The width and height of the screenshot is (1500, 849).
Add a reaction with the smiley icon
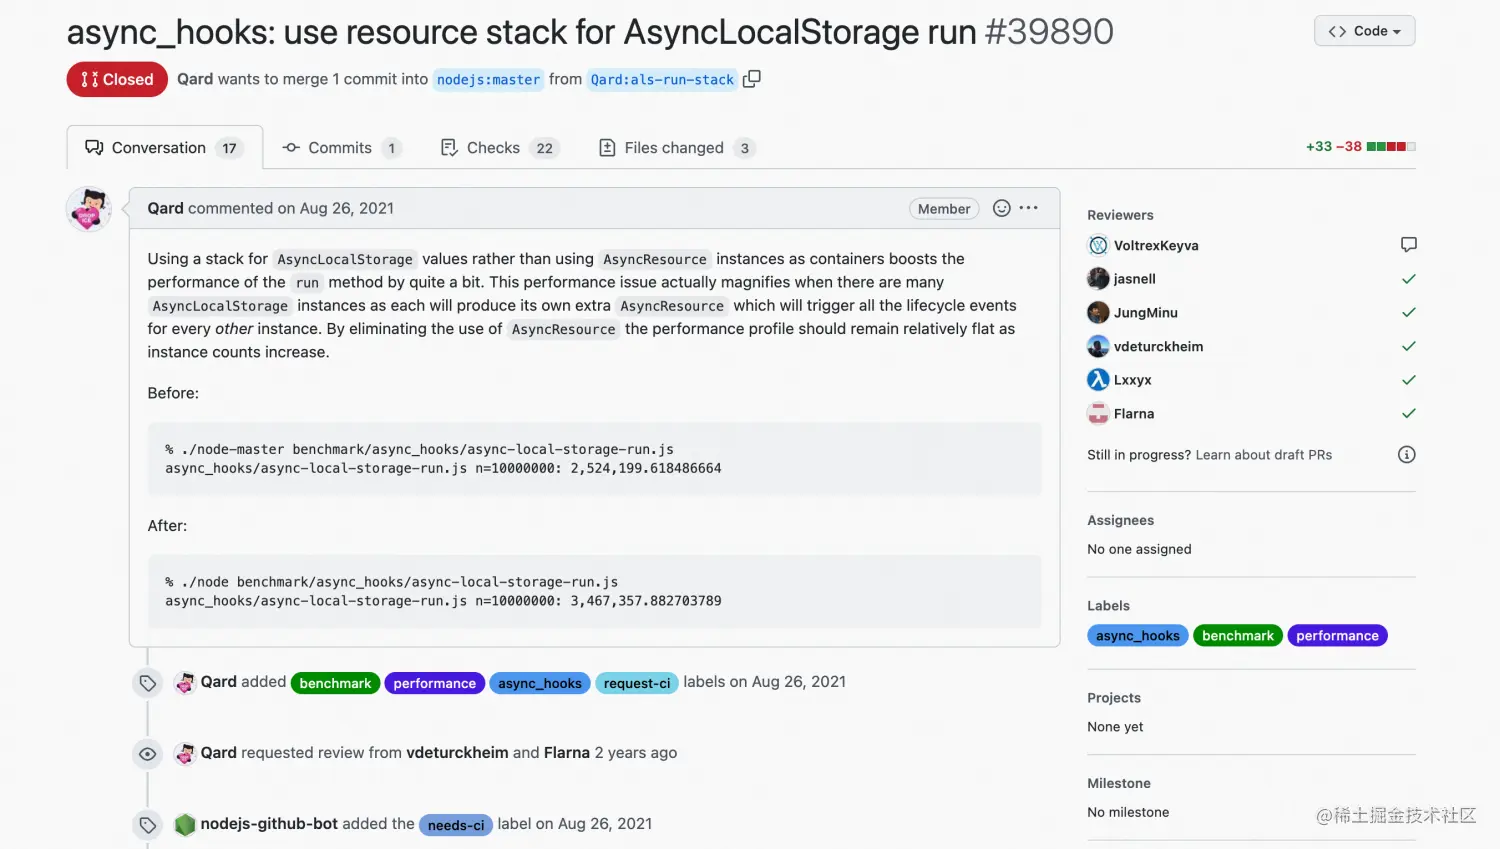coord(1001,208)
